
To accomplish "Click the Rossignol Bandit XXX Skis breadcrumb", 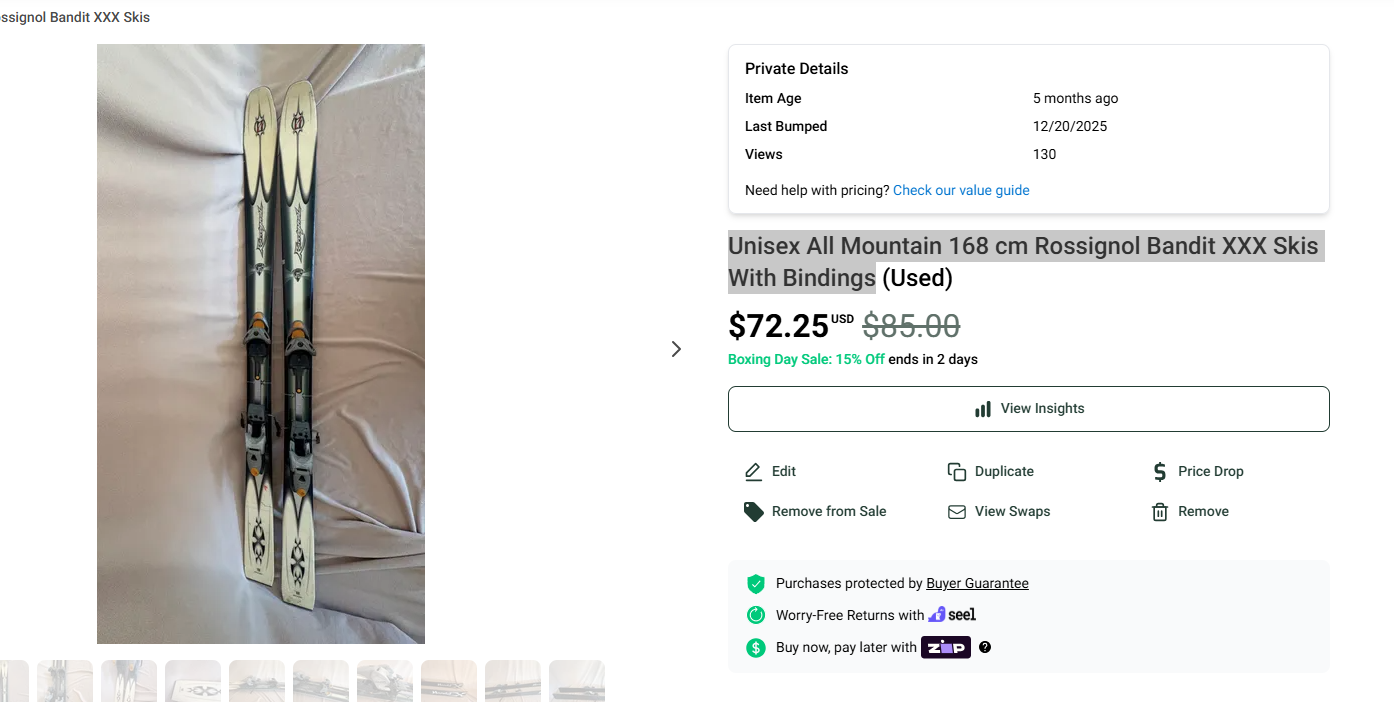I will pos(75,17).
